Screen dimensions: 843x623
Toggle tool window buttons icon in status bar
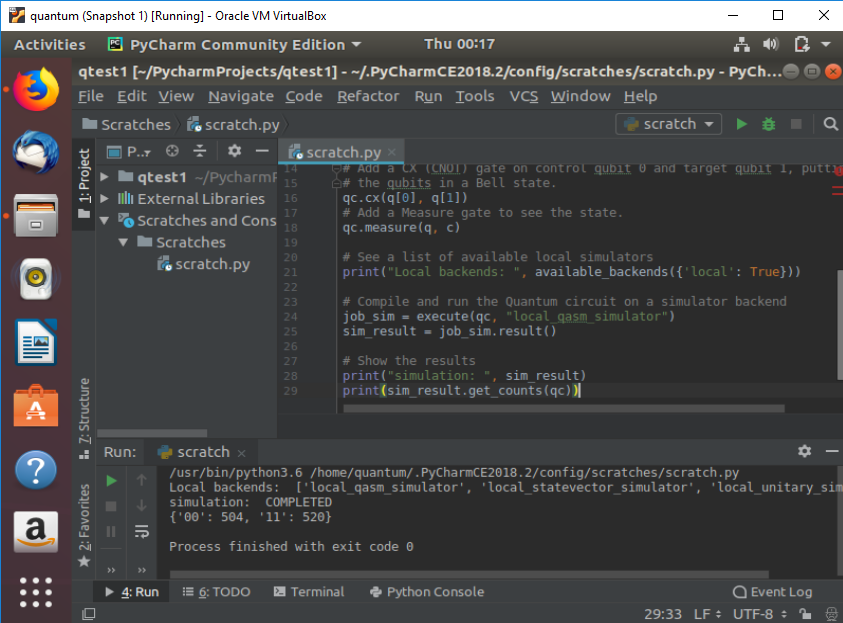click(x=89, y=613)
